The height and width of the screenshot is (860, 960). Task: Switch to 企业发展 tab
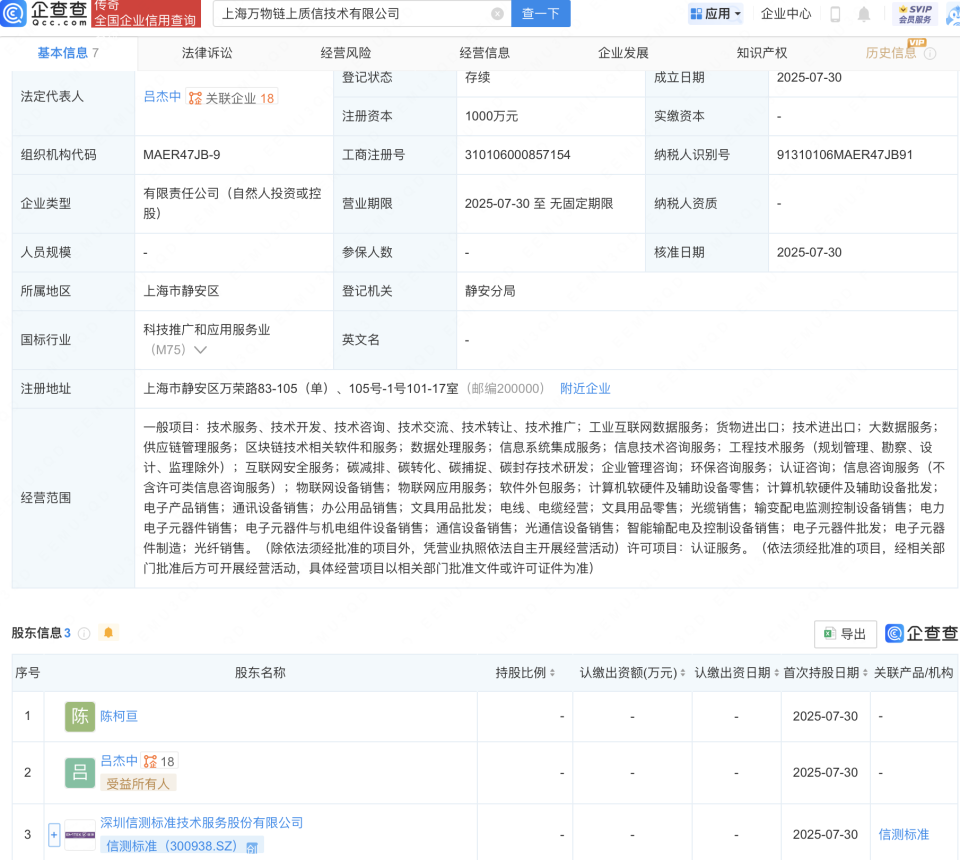pos(623,53)
